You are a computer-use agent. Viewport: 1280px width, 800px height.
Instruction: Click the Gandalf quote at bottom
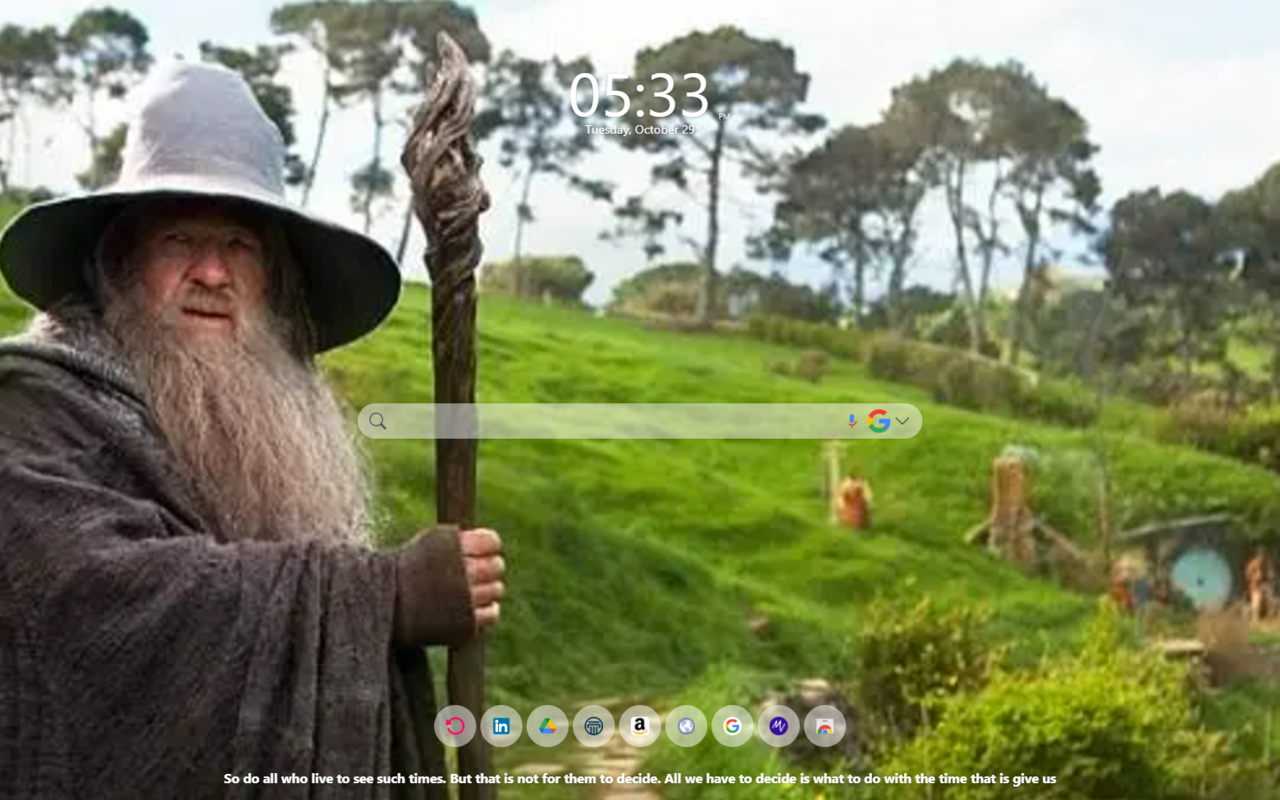click(x=640, y=778)
